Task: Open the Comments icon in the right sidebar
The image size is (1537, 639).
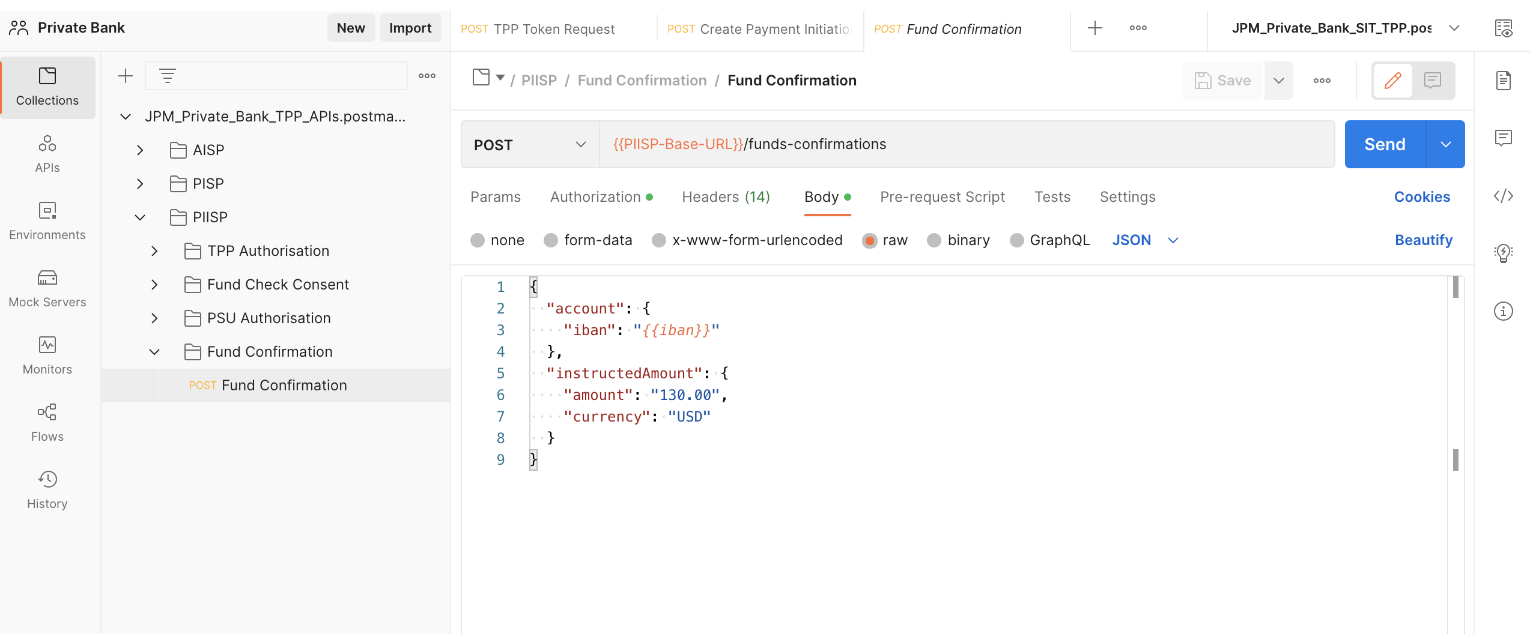Action: point(1503,138)
